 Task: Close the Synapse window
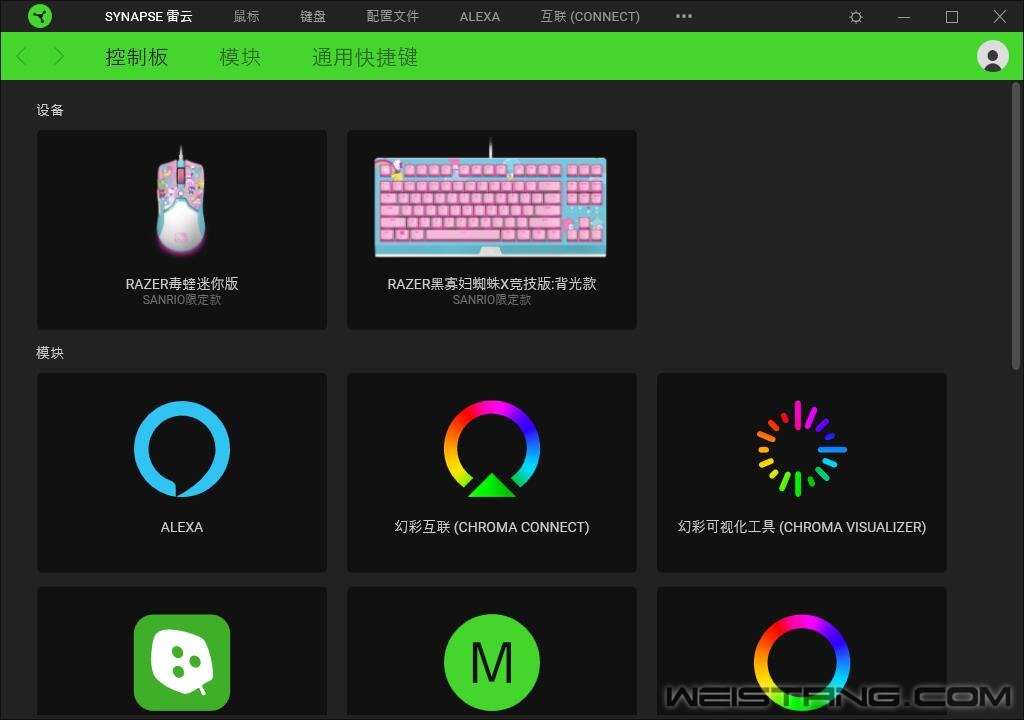pyautogui.click(x=999, y=17)
